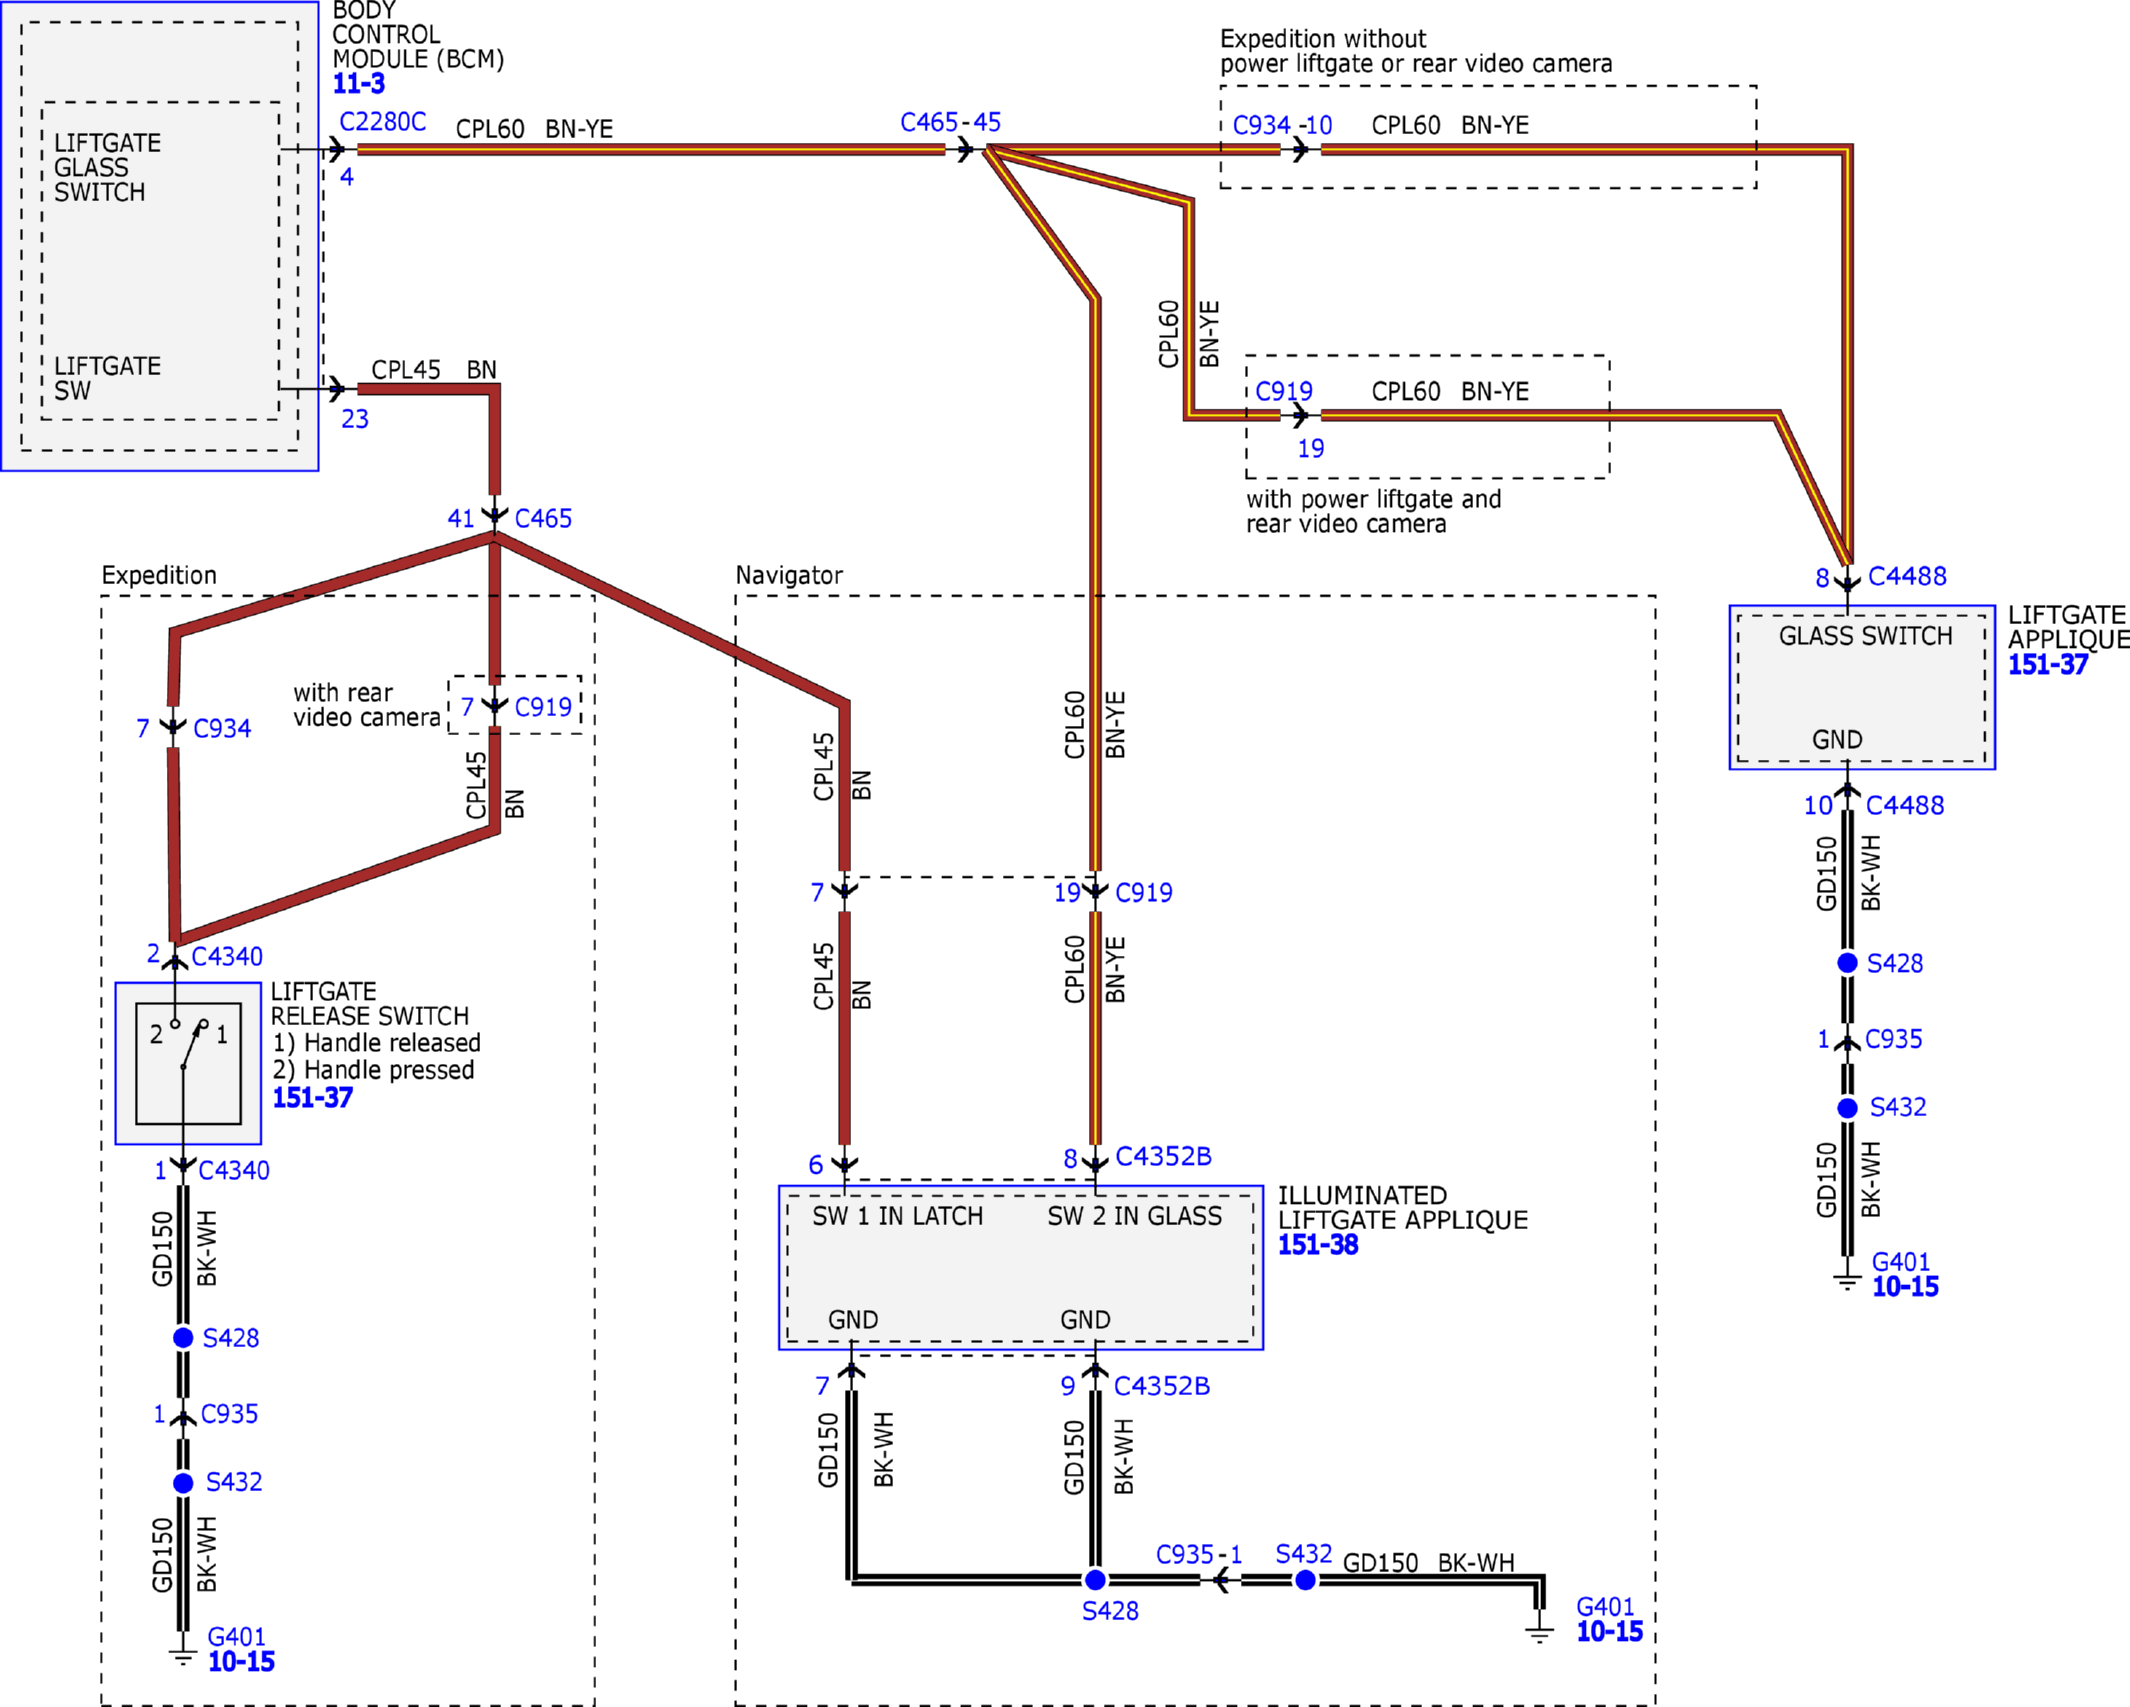Select the C934 -10 connector label
The height and width of the screenshot is (1707, 2130).
point(1282,125)
